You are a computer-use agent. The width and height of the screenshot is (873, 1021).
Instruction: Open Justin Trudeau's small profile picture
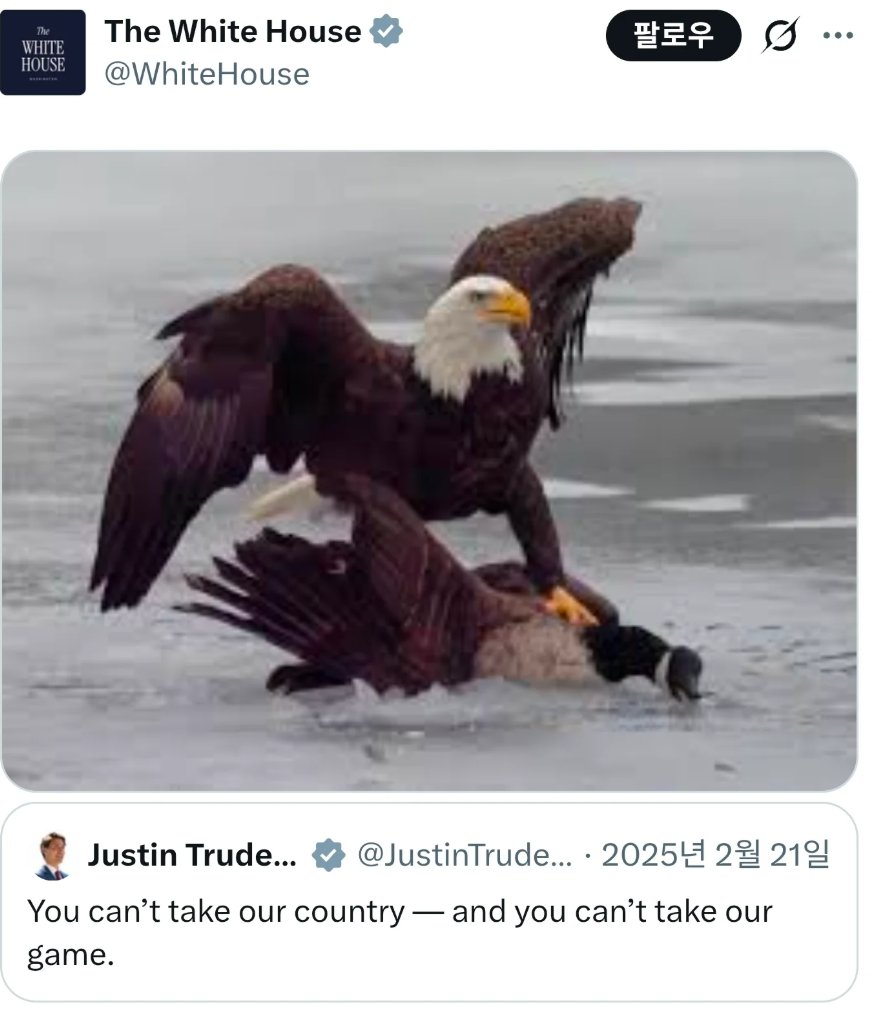[x=52, y=856]
